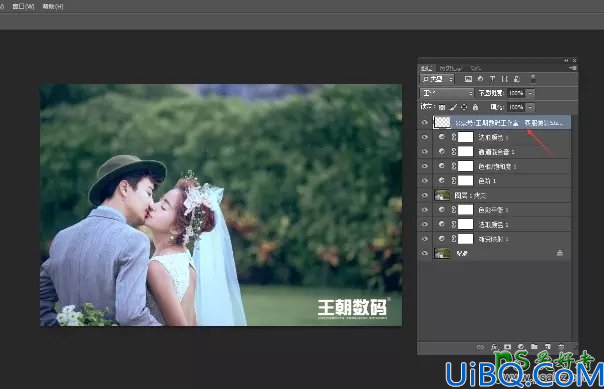Click link layers icon at panel bottom
This screenshot has width=605, height=389.
click(480, 347)
